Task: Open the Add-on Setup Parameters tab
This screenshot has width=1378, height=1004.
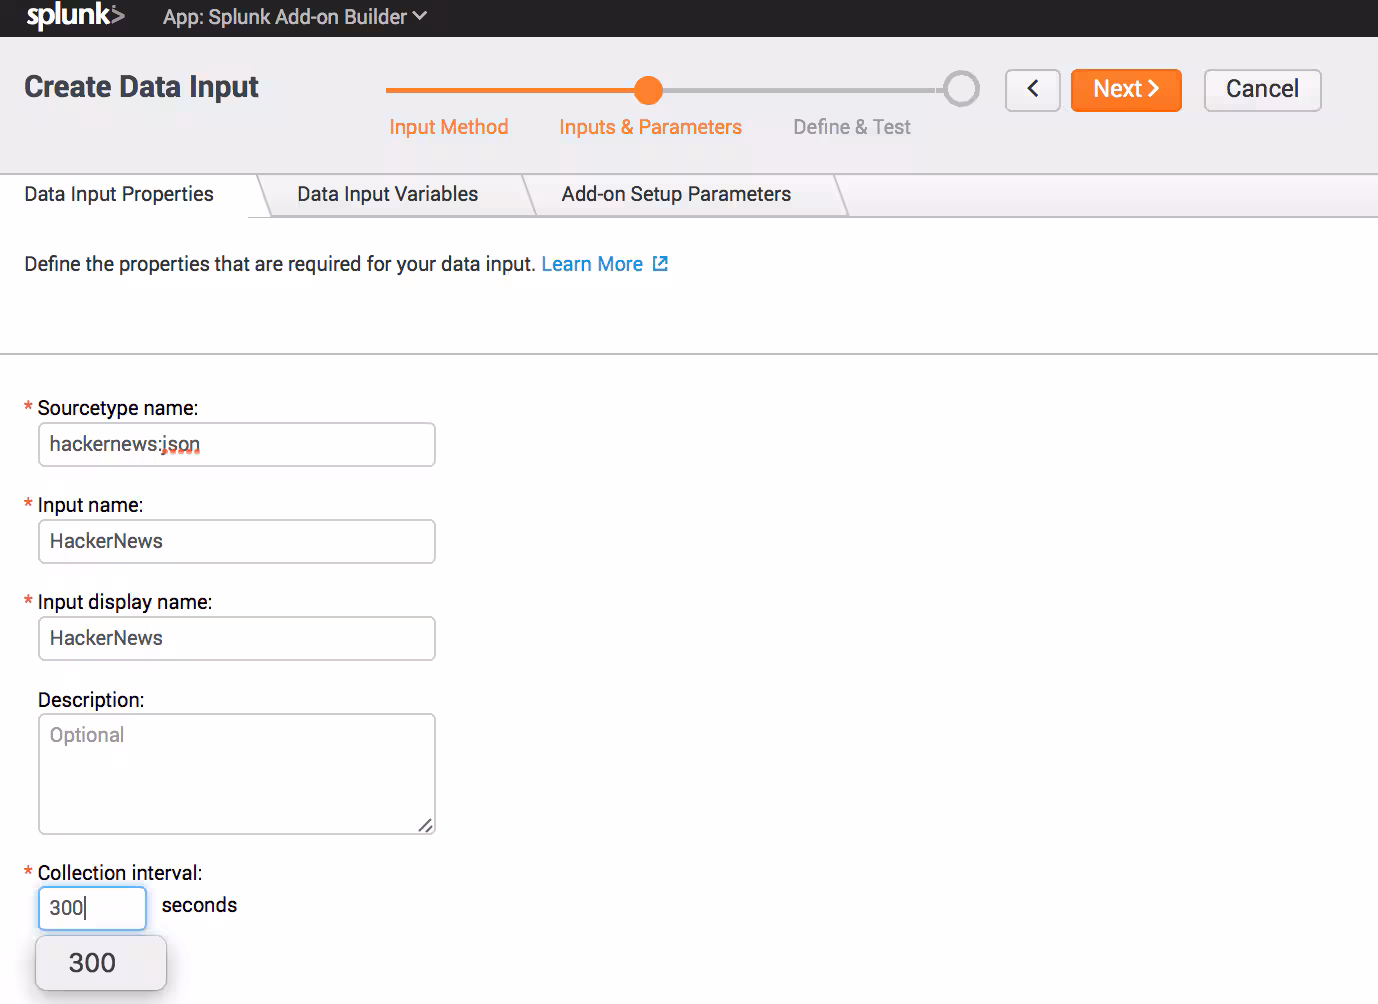Action: point(676,193)
